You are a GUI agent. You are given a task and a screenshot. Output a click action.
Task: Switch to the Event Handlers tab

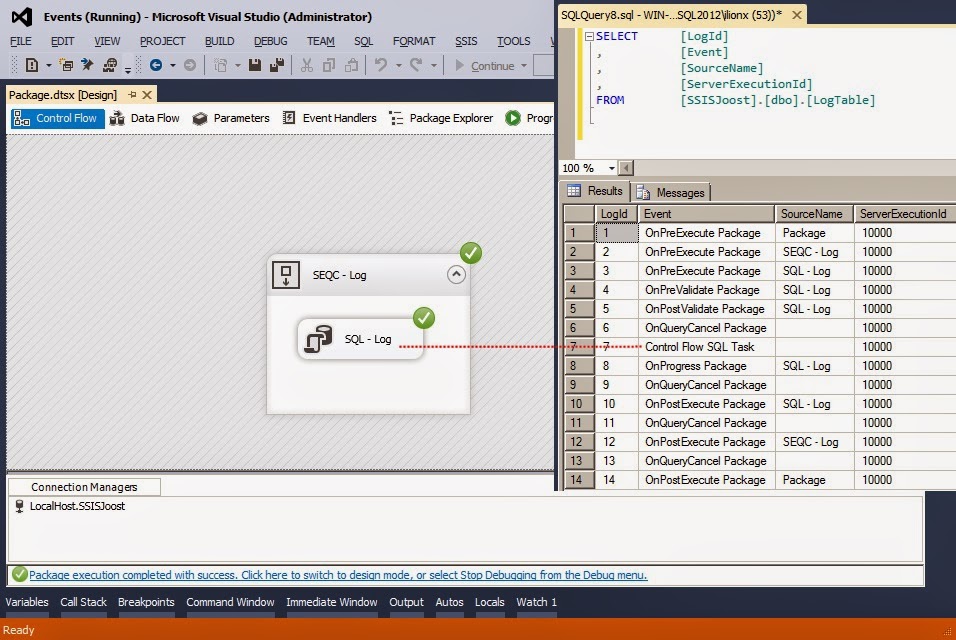tap(330, 118)
